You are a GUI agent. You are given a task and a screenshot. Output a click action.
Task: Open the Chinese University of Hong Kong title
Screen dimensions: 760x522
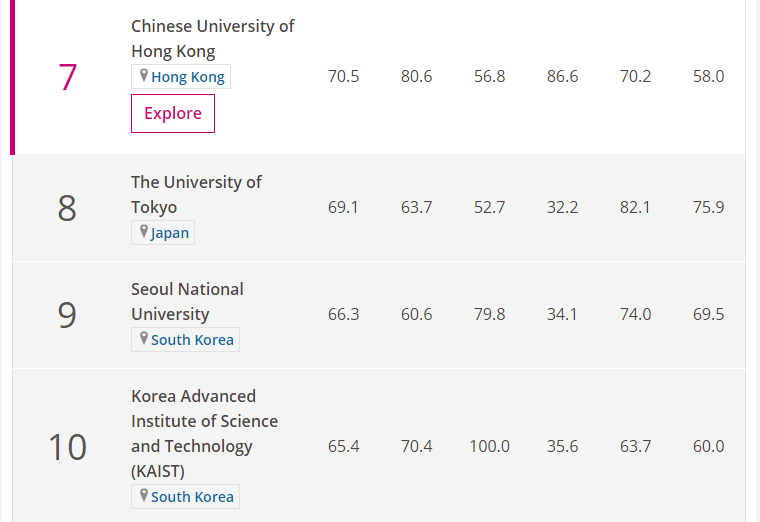(212, 38)
